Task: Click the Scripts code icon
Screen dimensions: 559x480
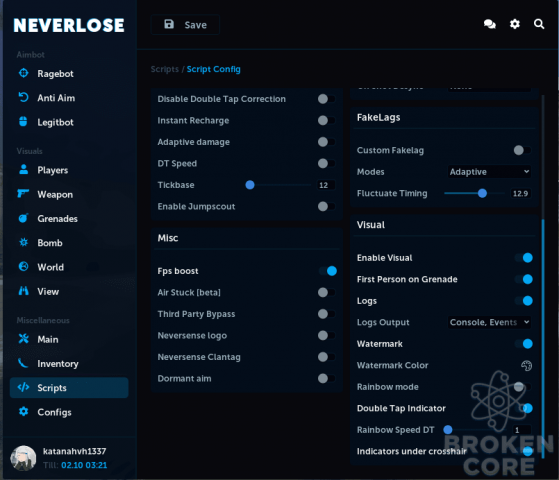Action: (24, 387)
